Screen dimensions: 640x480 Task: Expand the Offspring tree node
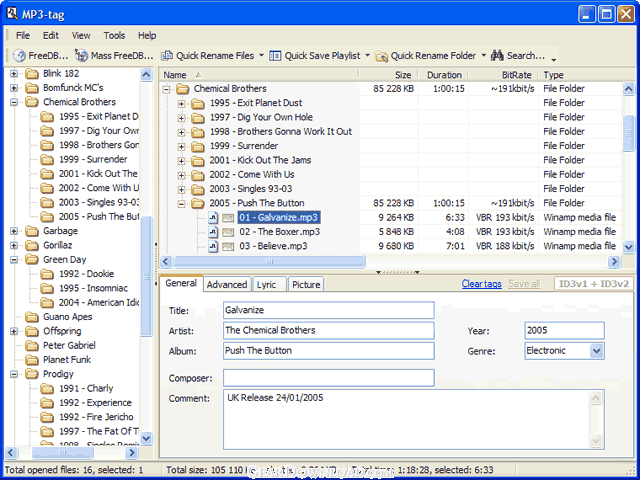pyautogui.click(x=14, y=331)
